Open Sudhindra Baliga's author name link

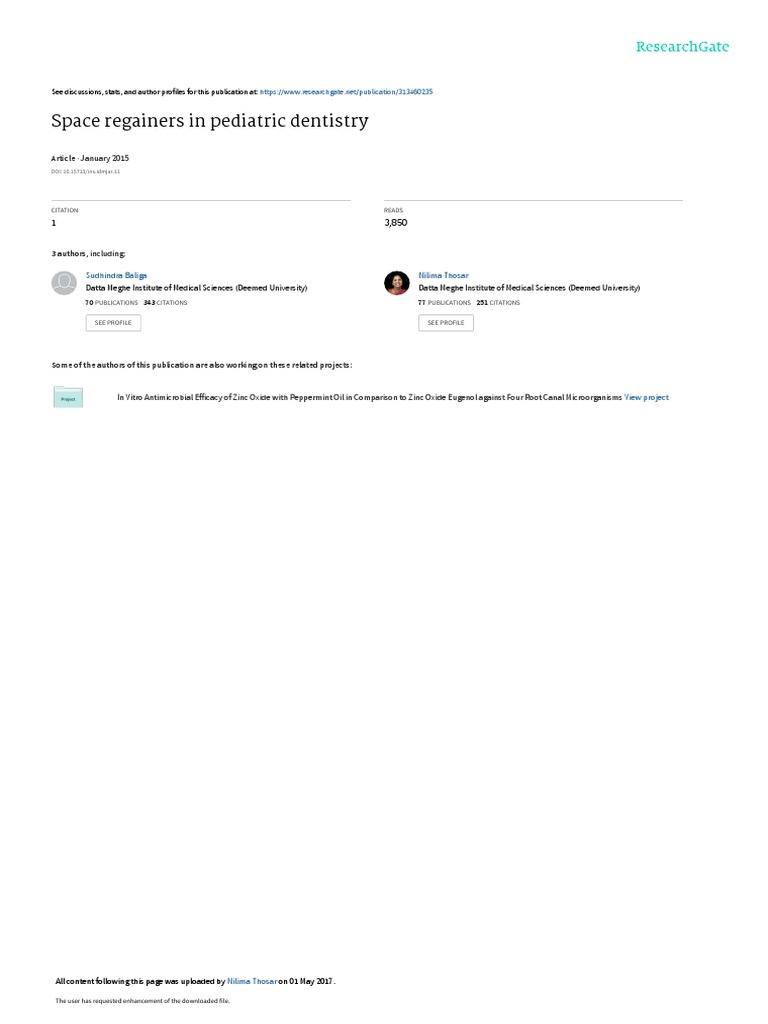pyautogui.click(x=116, y=276)
